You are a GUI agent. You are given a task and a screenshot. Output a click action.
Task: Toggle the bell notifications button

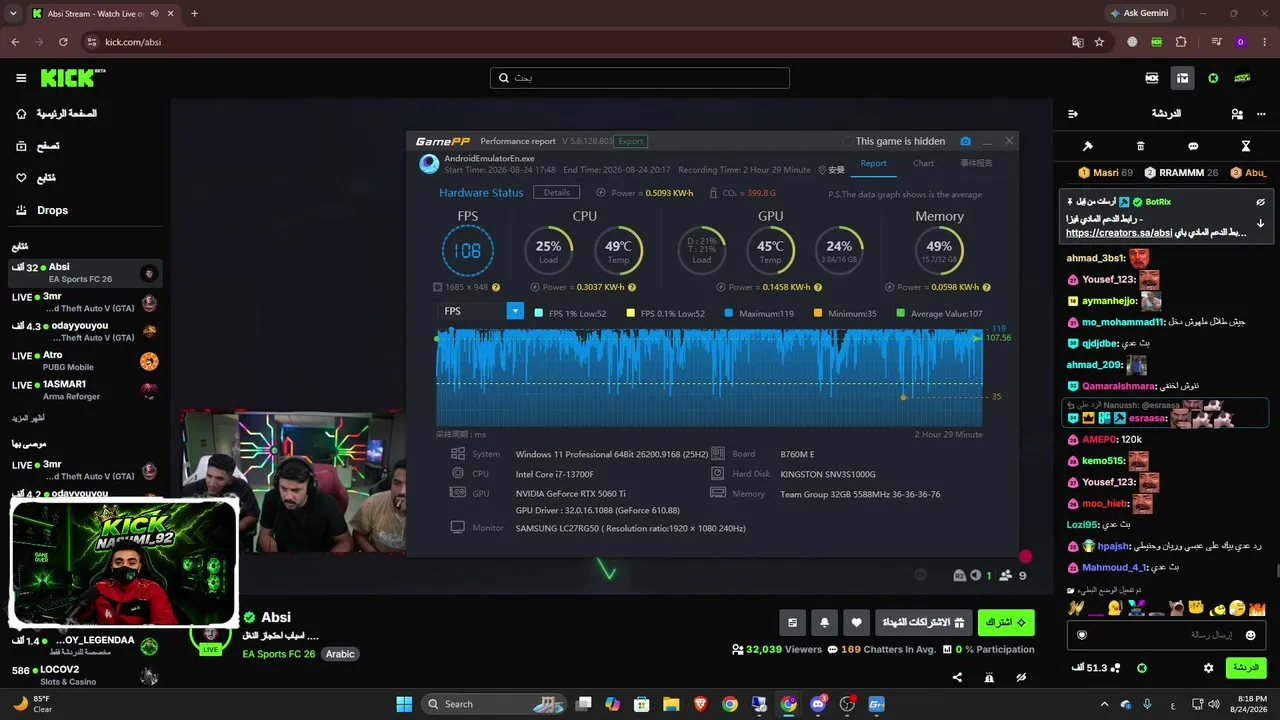[824, 622]
